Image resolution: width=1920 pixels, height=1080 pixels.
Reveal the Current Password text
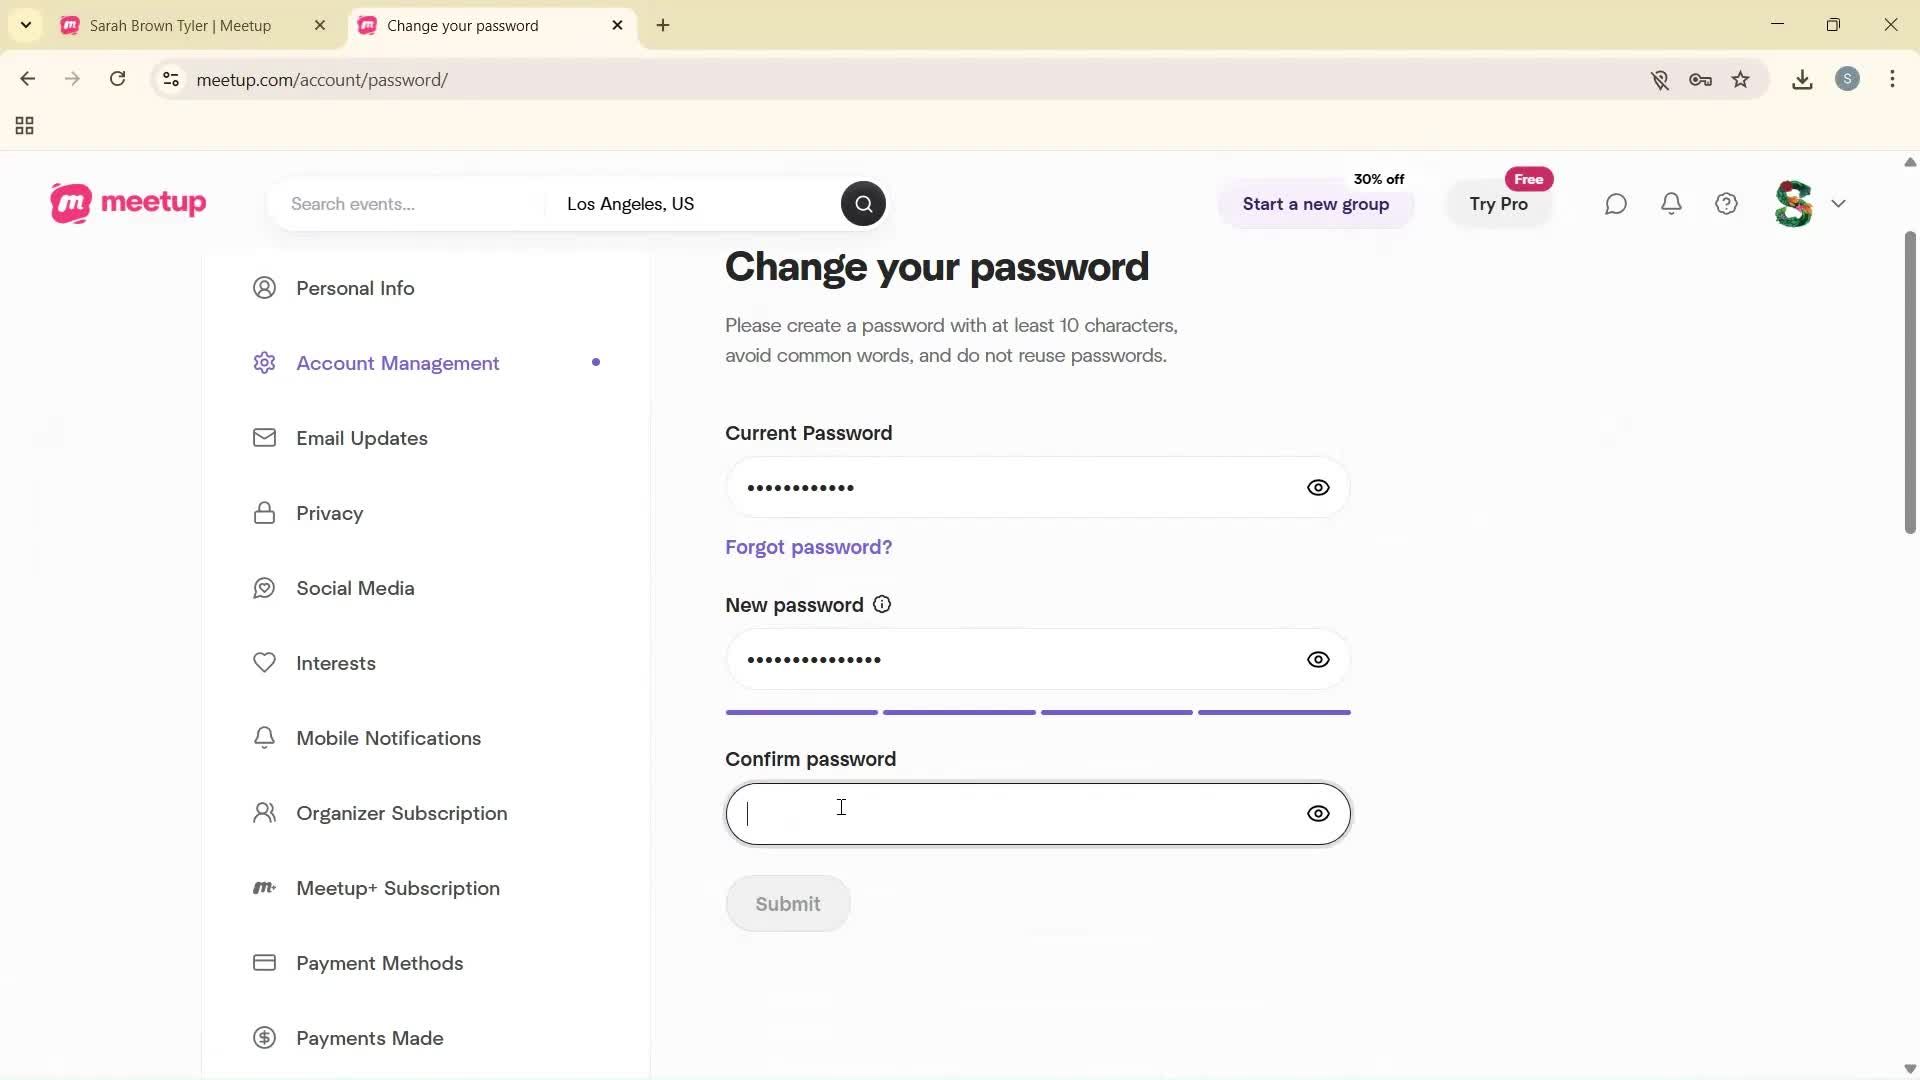pyautogui.click(x=1318, y=487)
